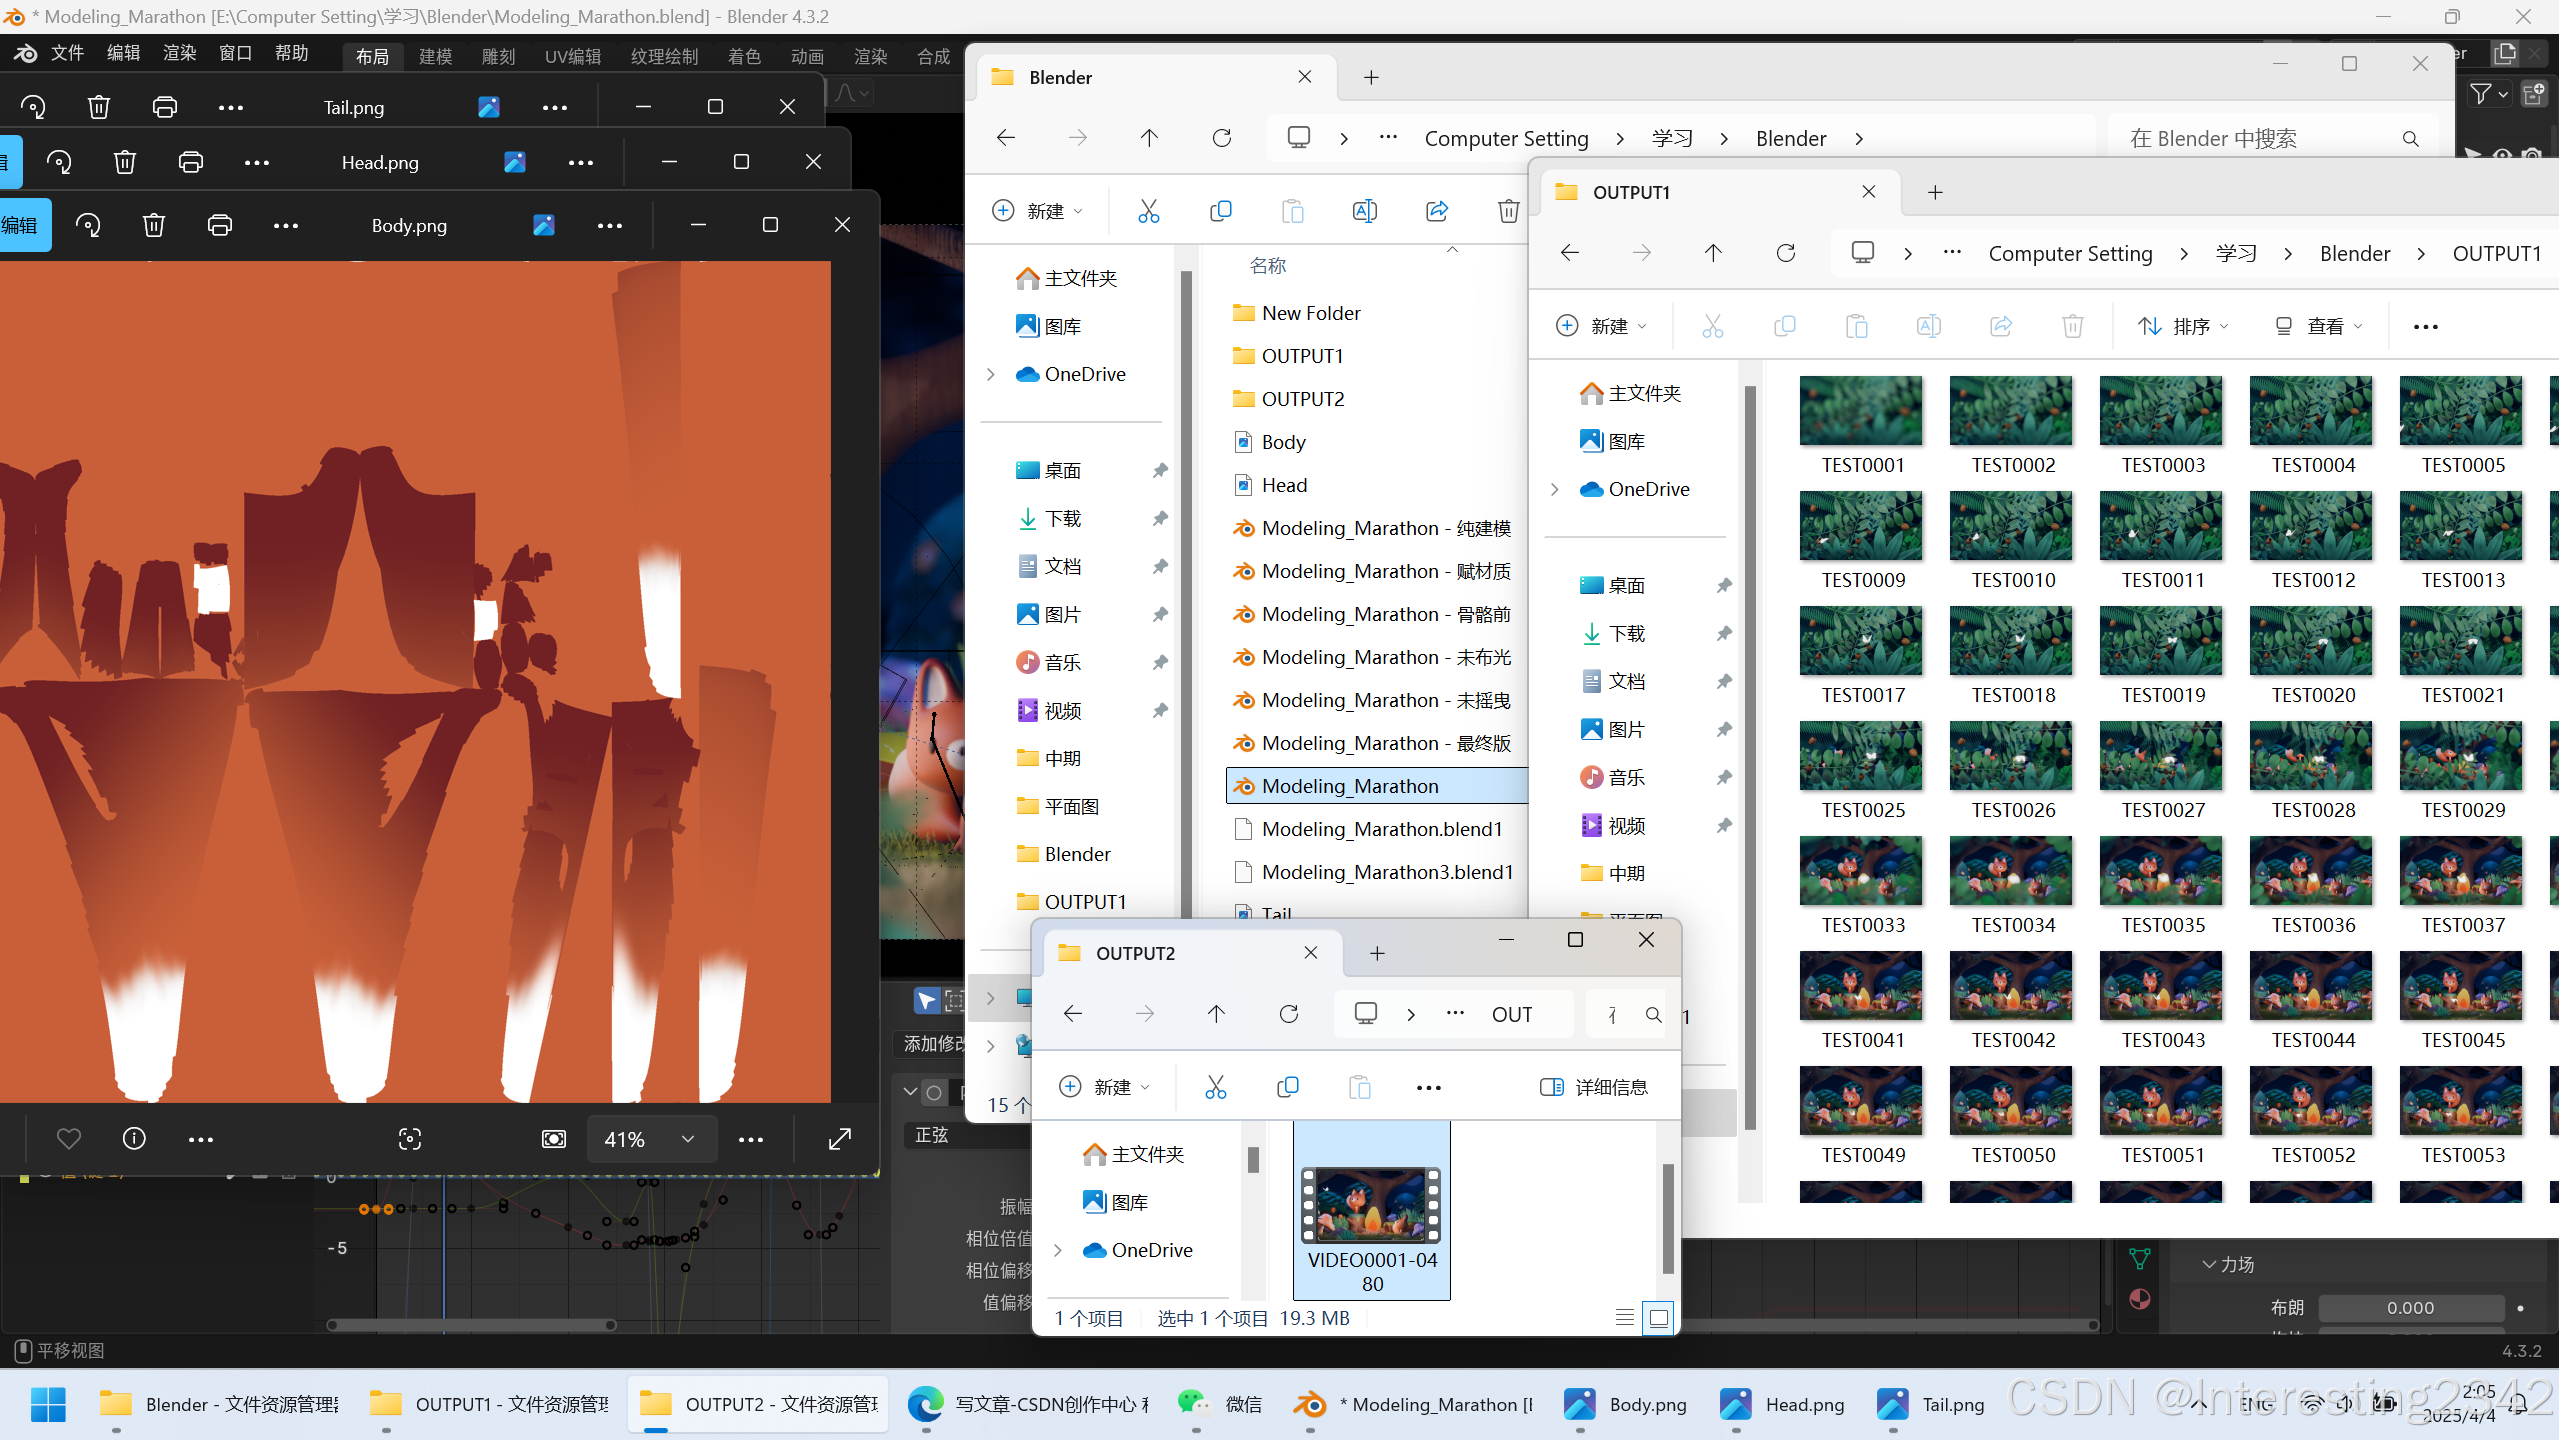Click the 布朗 value slider field
The image size is (2559, 1440).
[2410, 1308]
